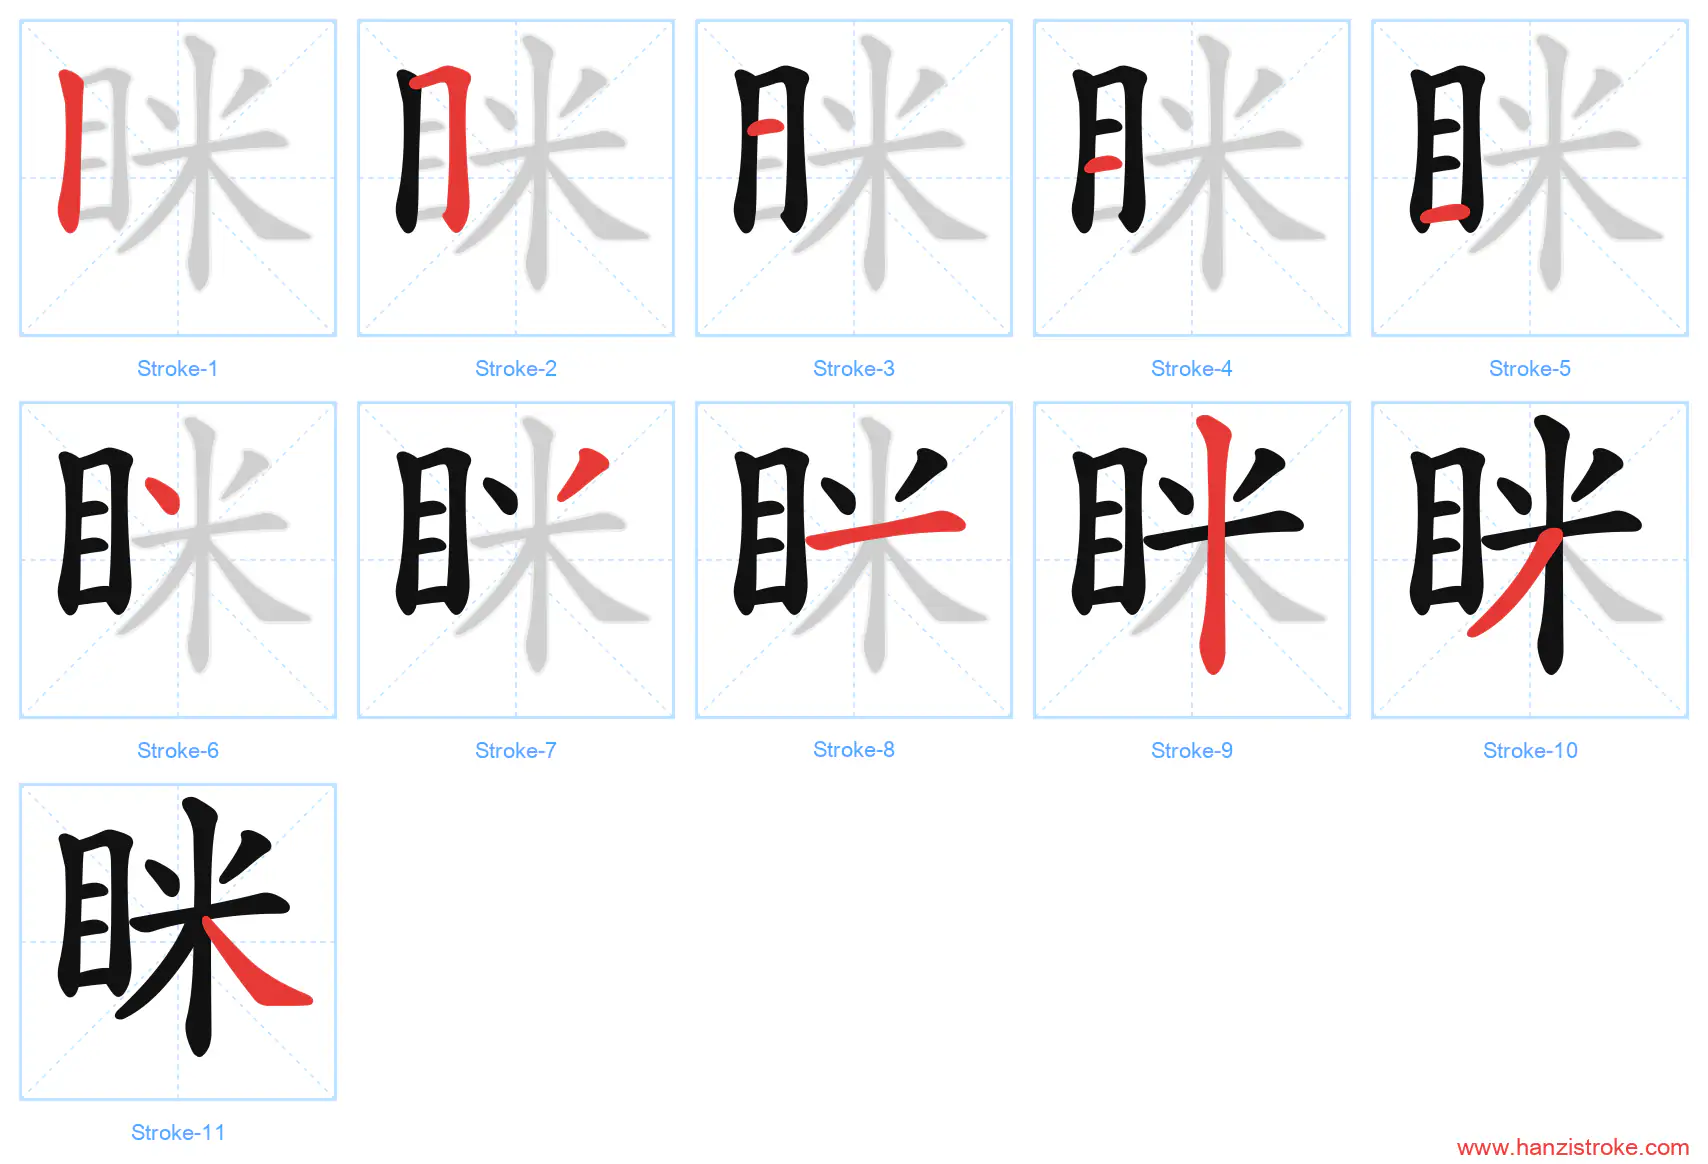Click the Stroke-6 diagram thumbnail
This screenshot has width=1708, height=1164.
click(178, 560)
